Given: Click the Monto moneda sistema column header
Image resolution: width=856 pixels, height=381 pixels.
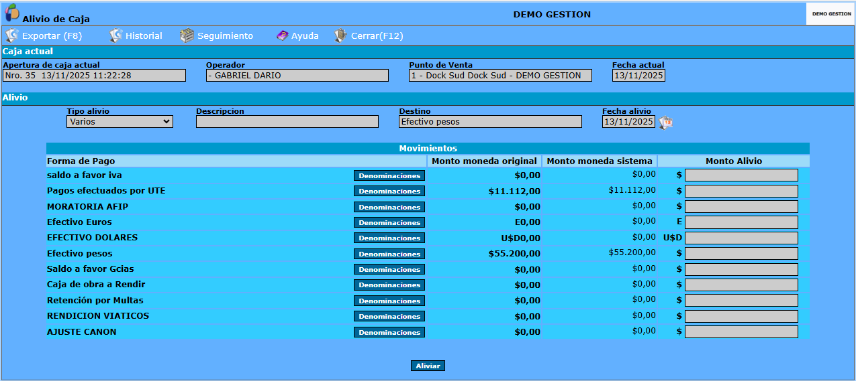Looking at the screenshot, I should (x=599, y=161).
